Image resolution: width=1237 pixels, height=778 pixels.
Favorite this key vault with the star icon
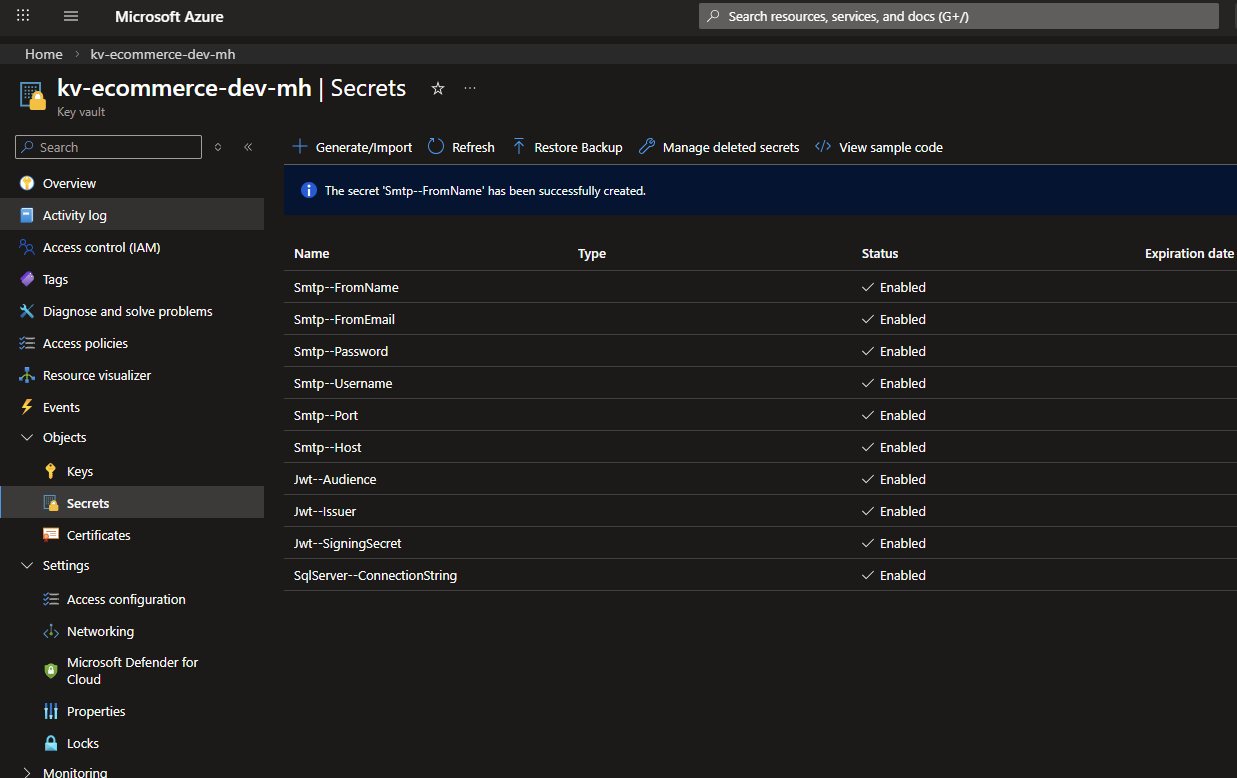[x=437, y=88]
